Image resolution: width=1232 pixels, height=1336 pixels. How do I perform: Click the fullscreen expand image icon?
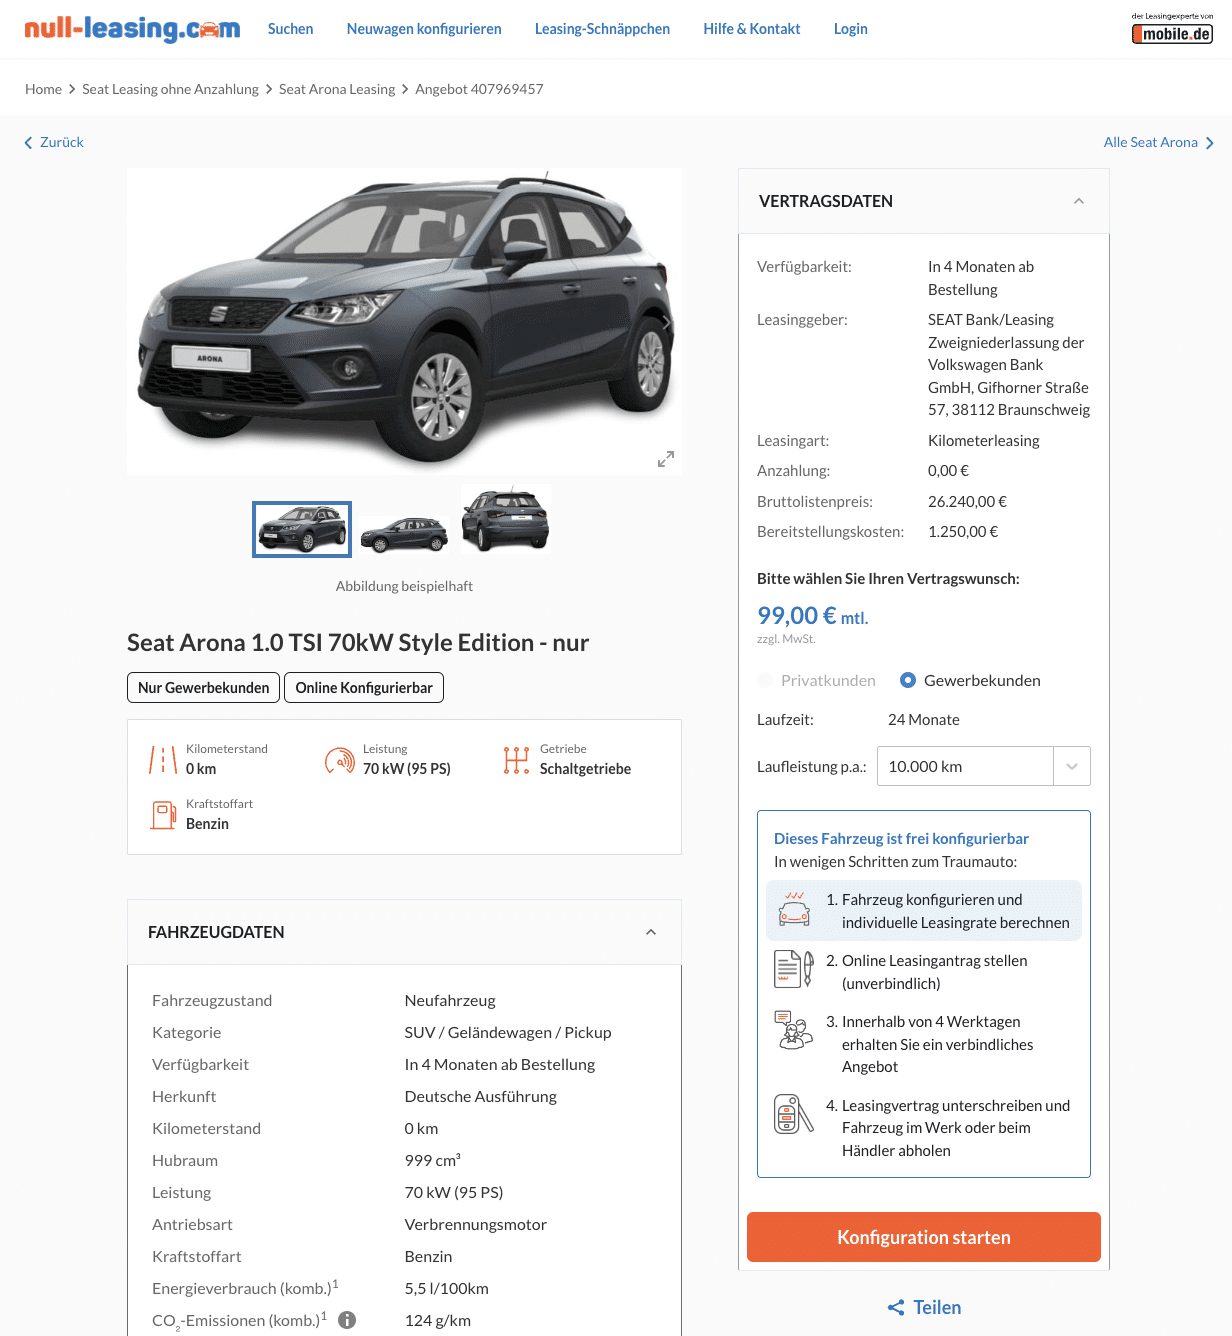point(666,459)
